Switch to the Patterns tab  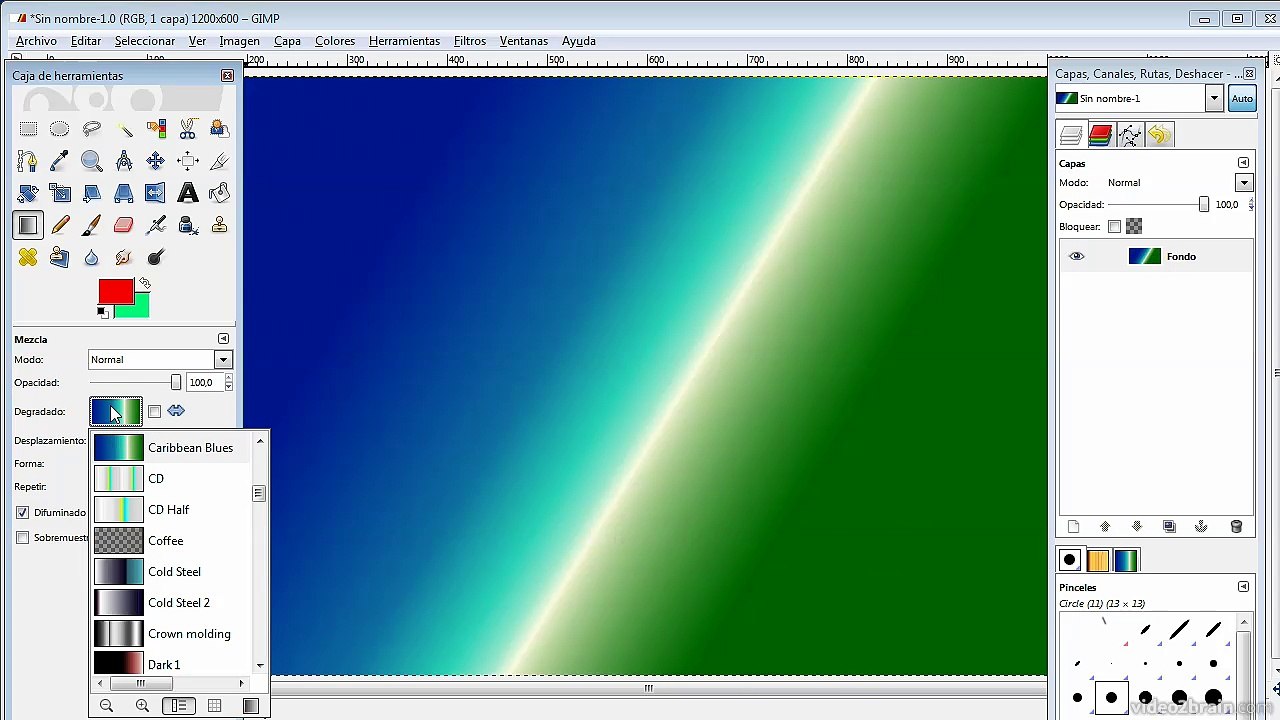(x=1098, y=561)
